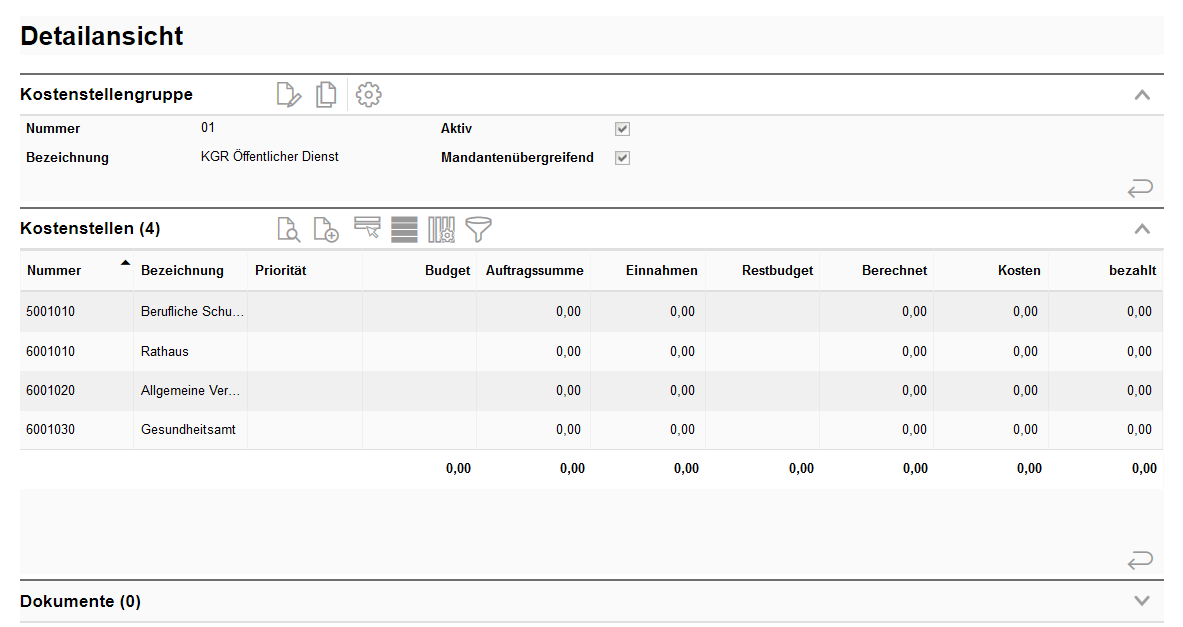This screenshot has width=1183, height=627.
Task: Select the Rathaus row
Action: point(165,351)
